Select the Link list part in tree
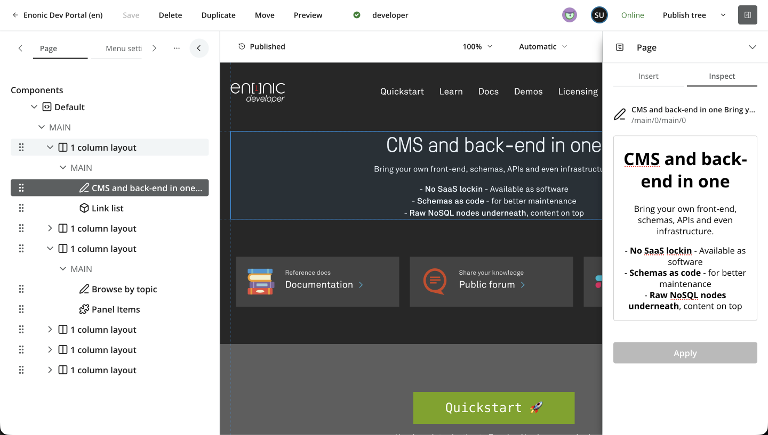The image size is (768, 435). pyautogui.click(x=107, y=208)
